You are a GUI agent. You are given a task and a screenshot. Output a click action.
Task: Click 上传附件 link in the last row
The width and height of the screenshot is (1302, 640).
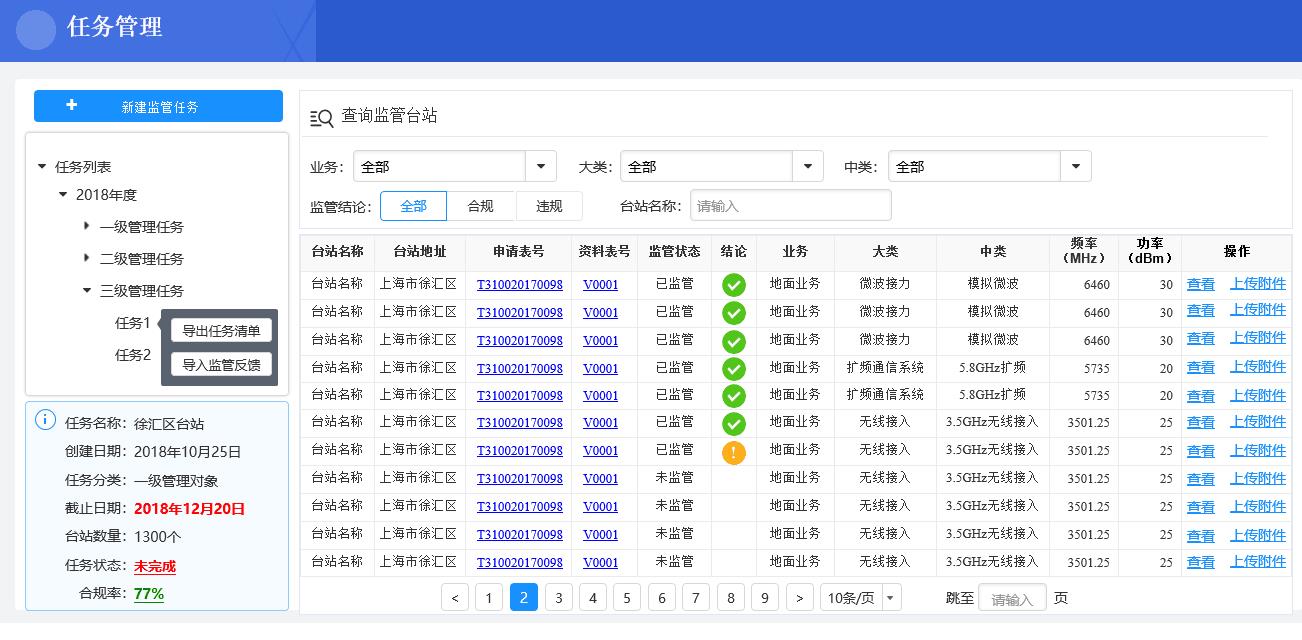tap(1257, 562)
